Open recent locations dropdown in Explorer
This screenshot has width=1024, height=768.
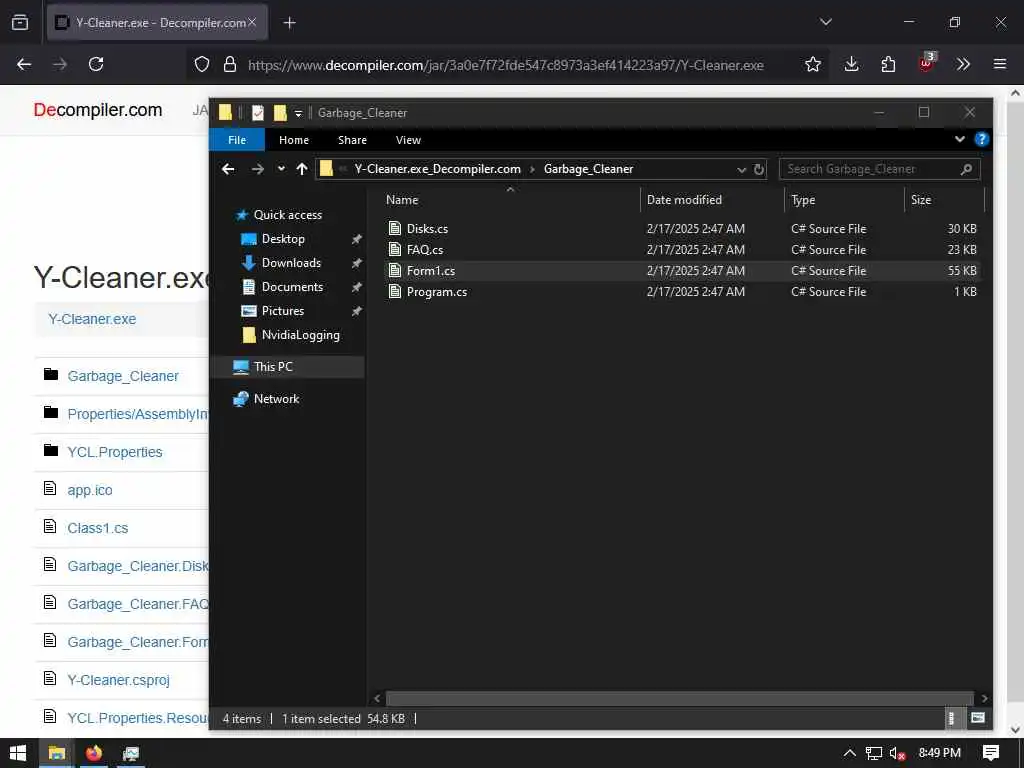281,168
